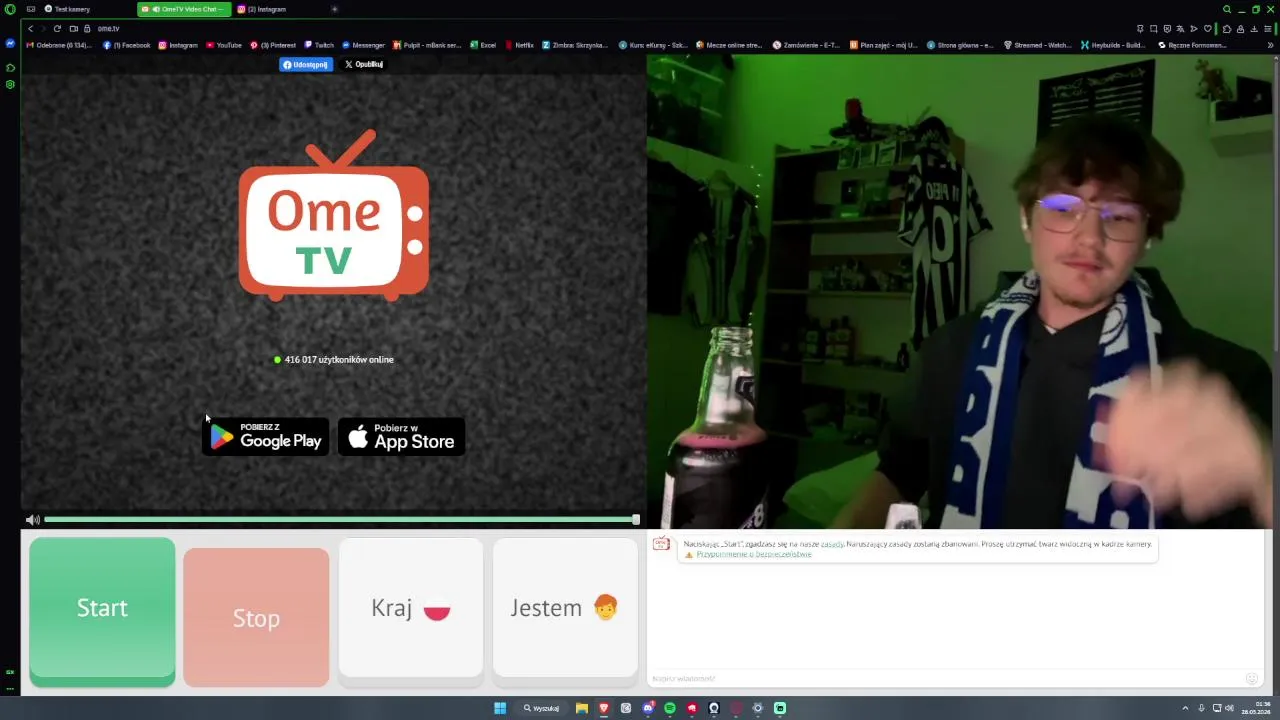
Task: Reload the ome.tv page
Action: tap(57, 28)
